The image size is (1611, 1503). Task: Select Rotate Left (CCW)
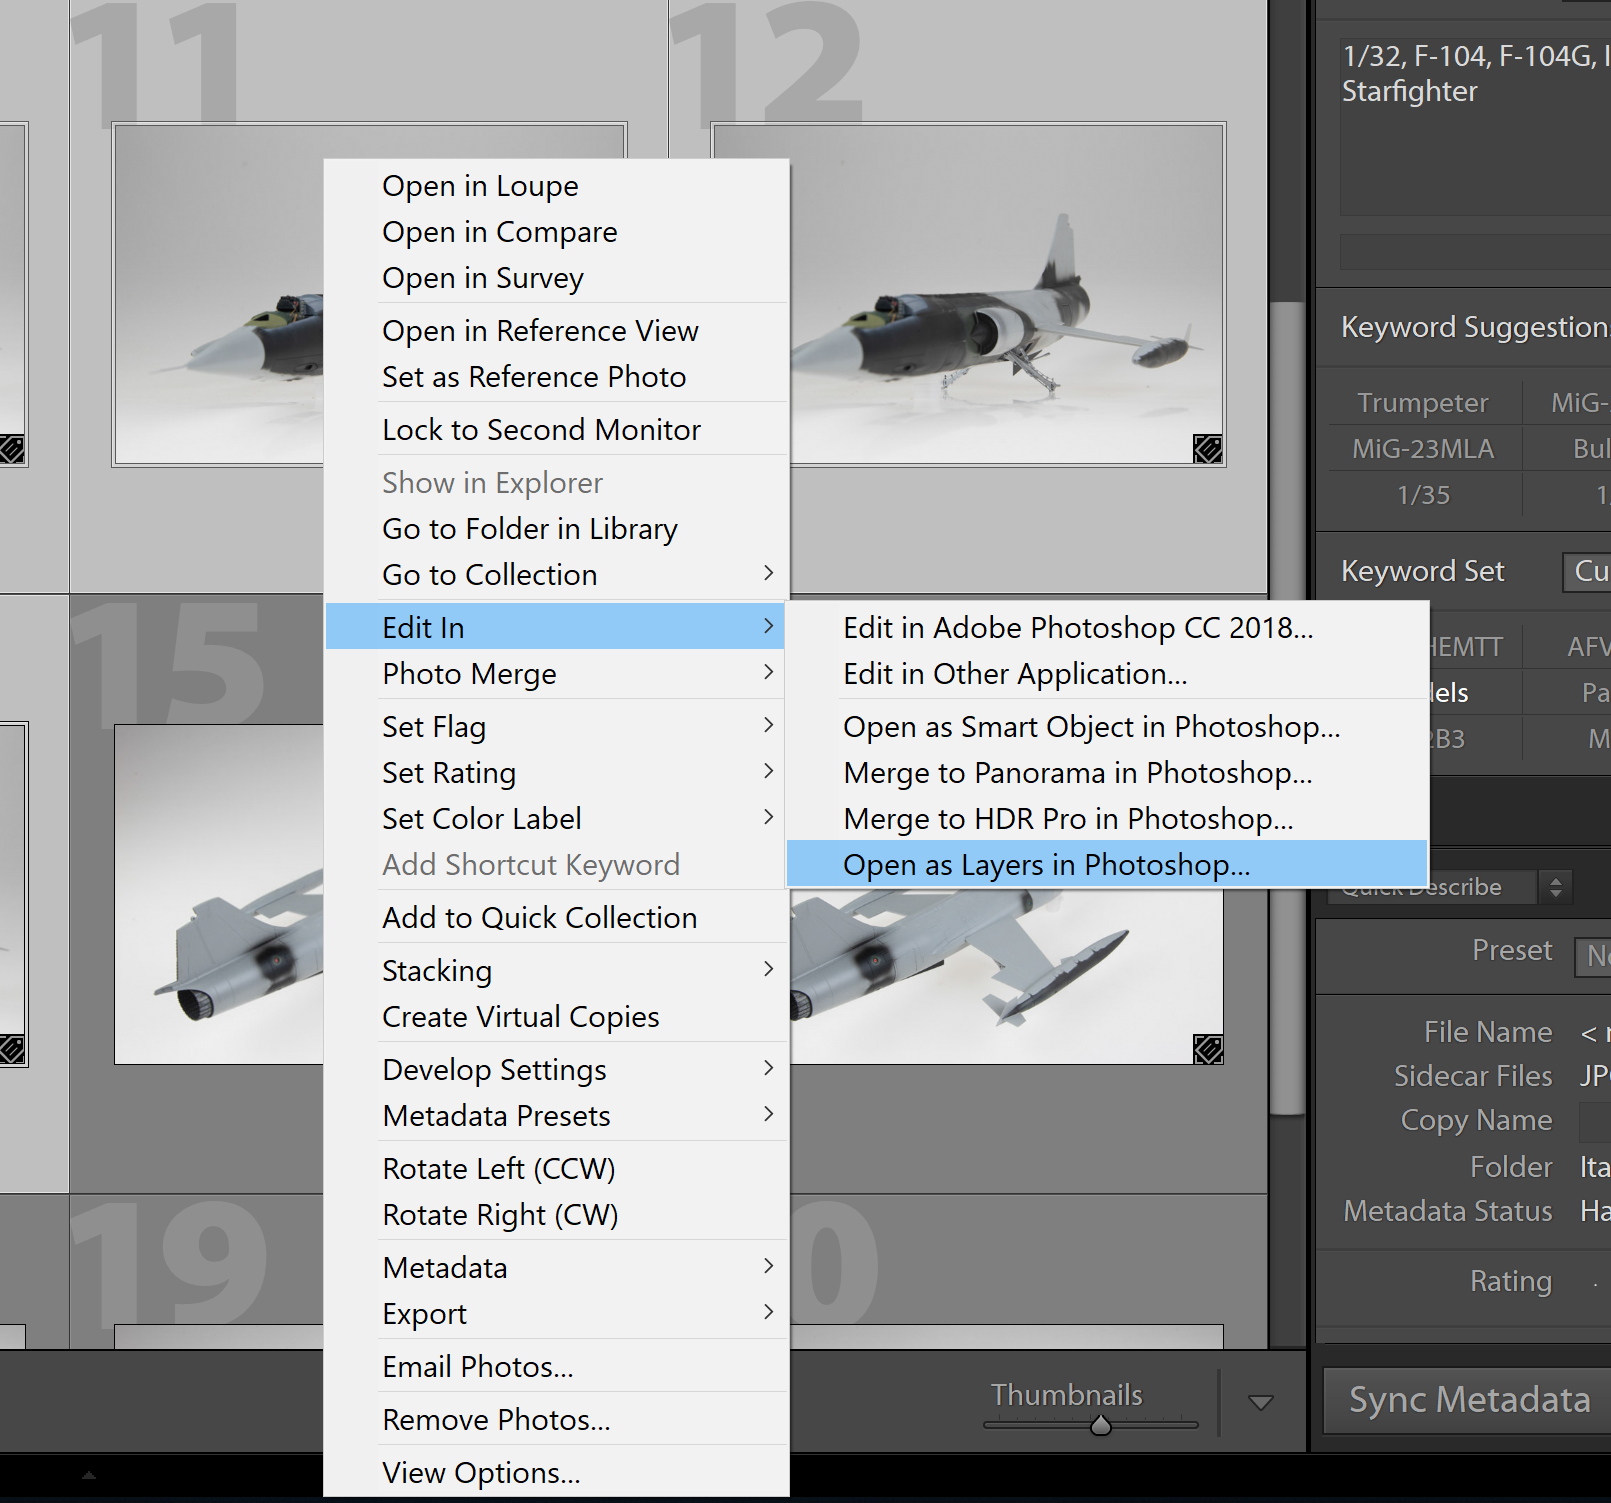(498, 1169)
